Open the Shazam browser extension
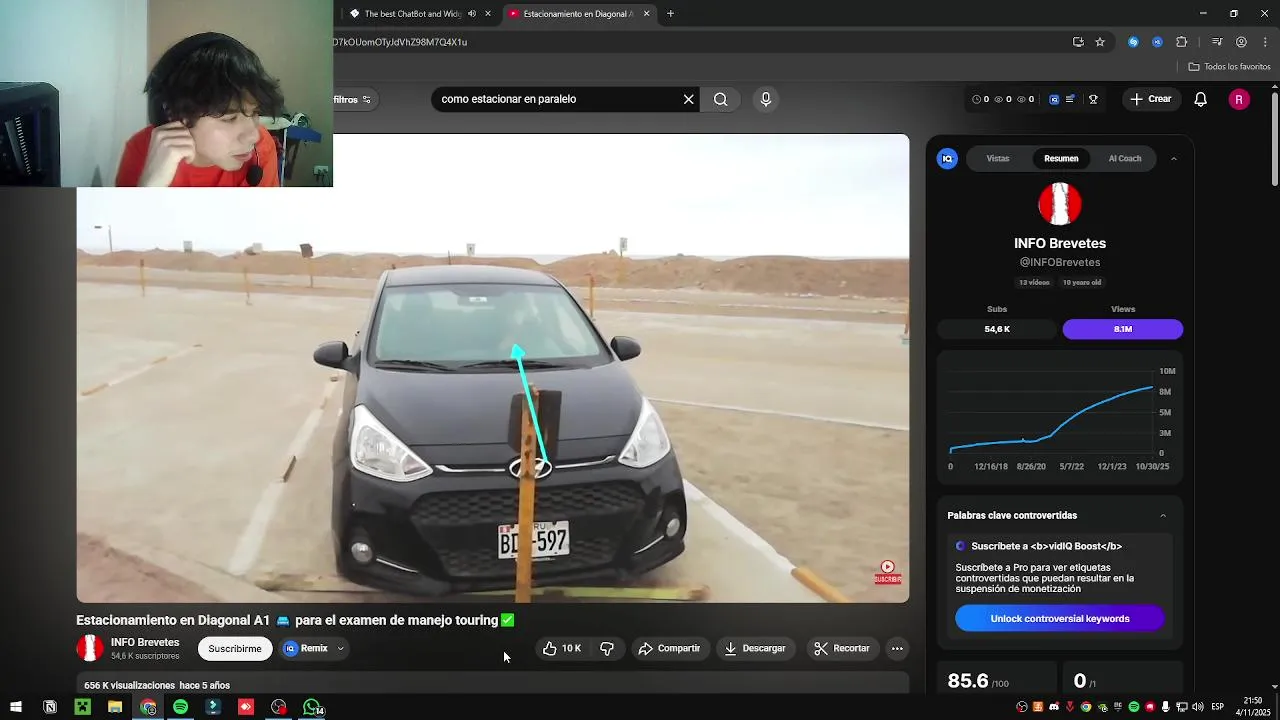 click(x=1133, y=42)
